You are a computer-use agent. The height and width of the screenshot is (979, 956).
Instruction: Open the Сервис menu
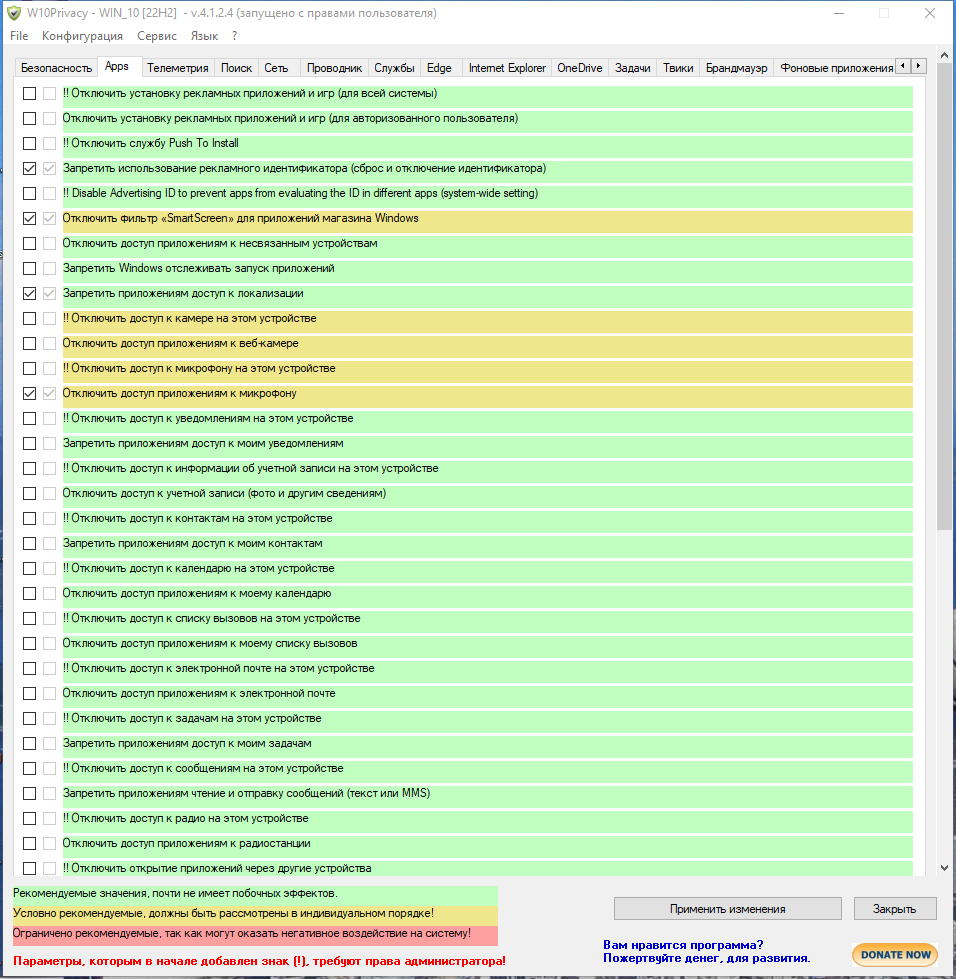(157, 36)
